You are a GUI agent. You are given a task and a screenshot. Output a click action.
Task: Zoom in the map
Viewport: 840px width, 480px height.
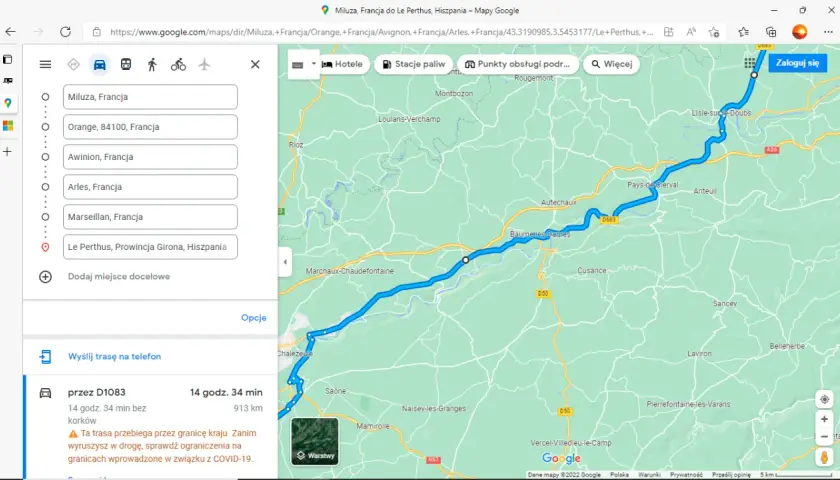824,419
